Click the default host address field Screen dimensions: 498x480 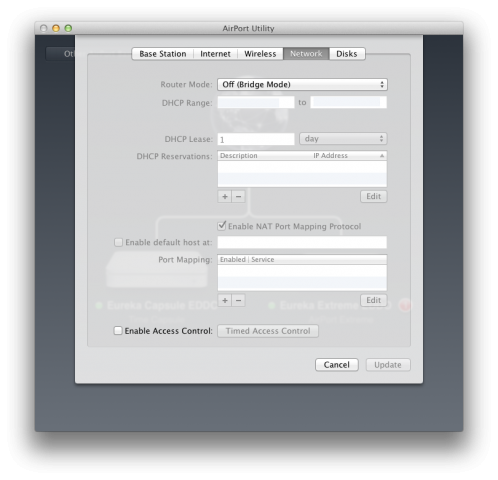[x=302, y=242]
